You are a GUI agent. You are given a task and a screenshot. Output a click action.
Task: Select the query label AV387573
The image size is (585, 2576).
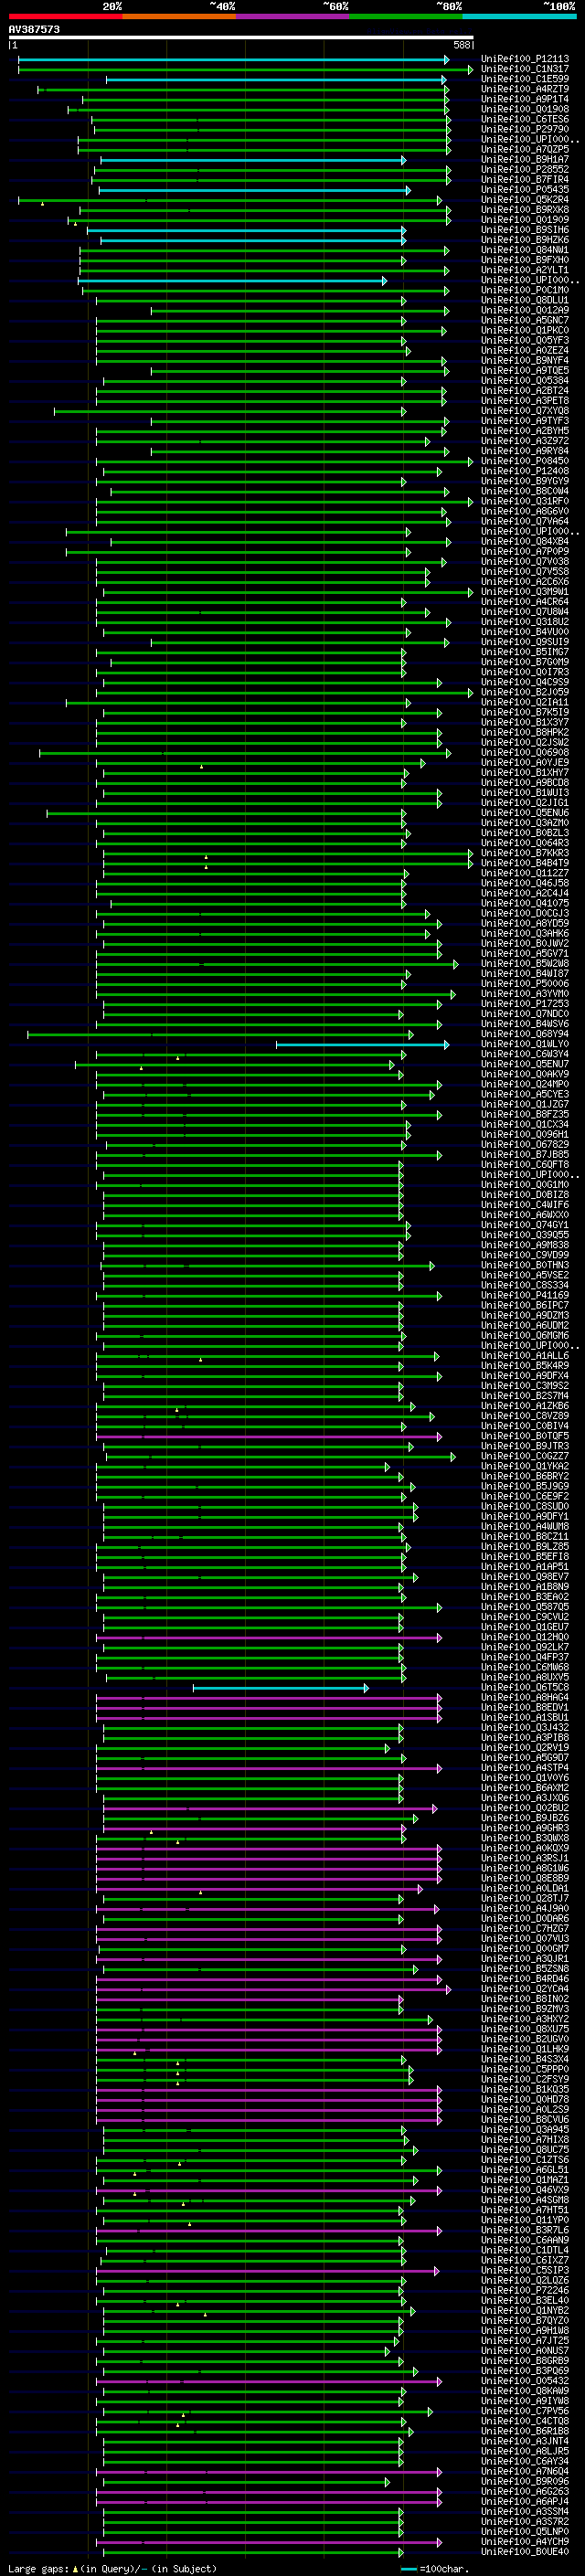click(34, 29)
